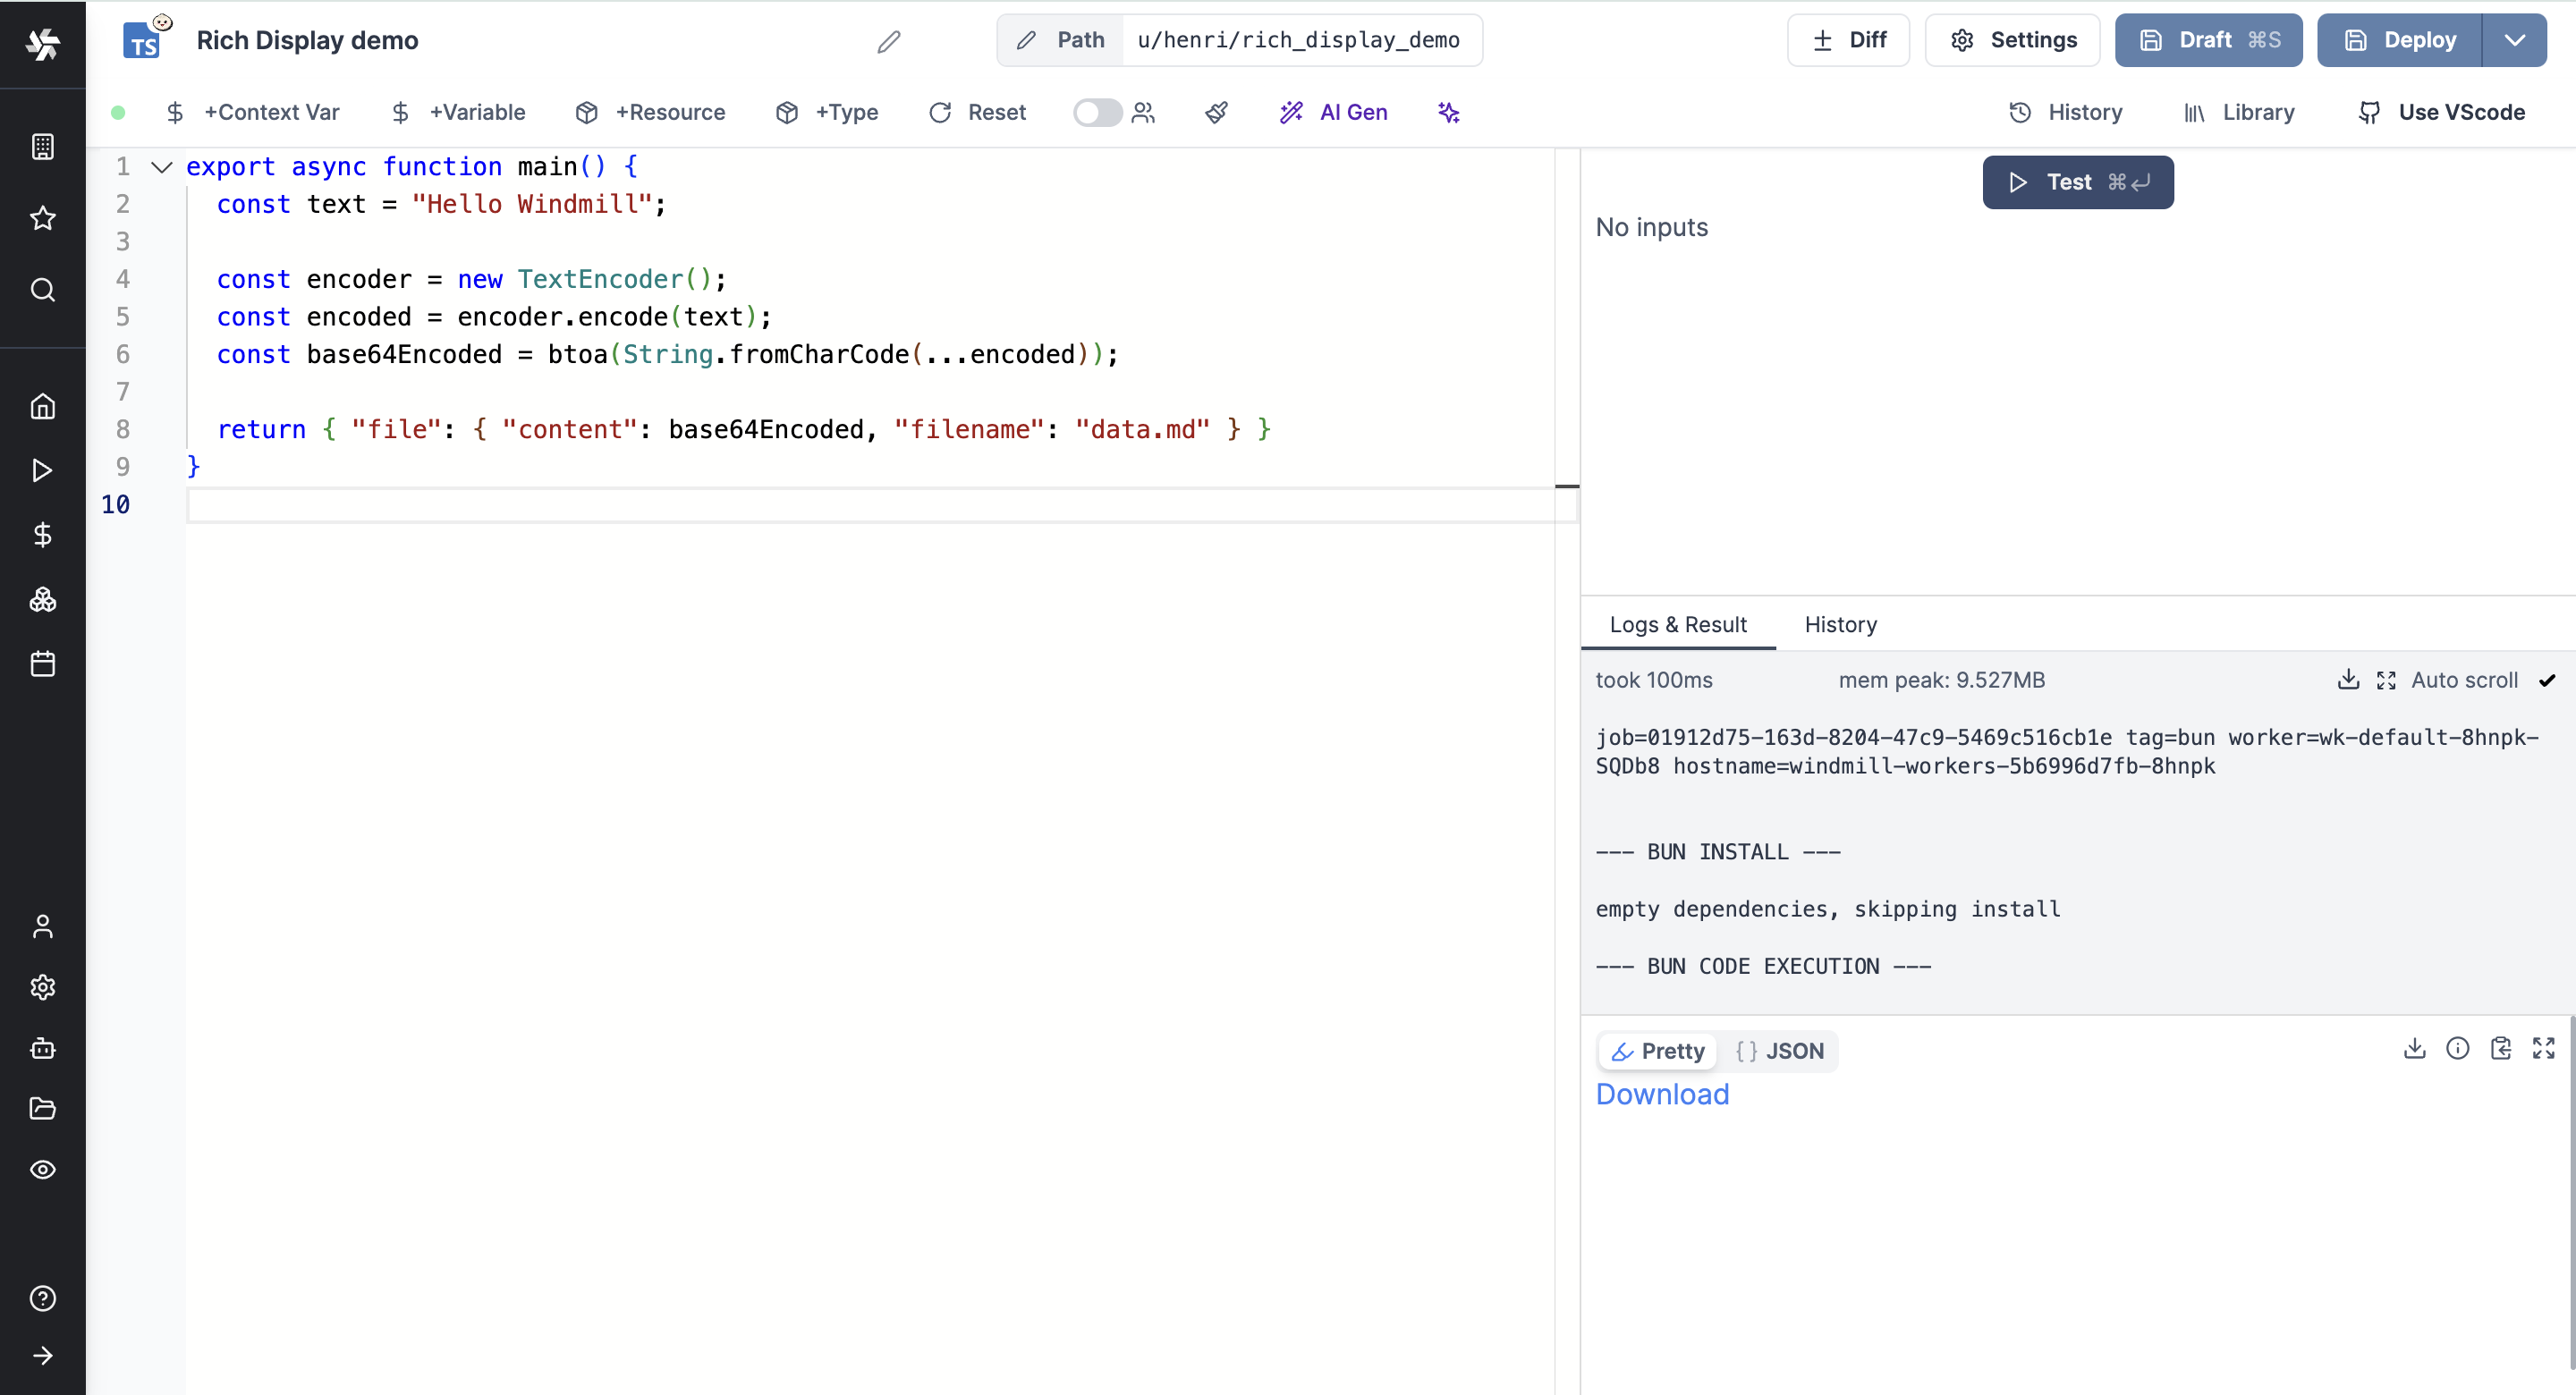
Task: Open the Schedules calendar icon in sidebar
Action: point(42,663)
